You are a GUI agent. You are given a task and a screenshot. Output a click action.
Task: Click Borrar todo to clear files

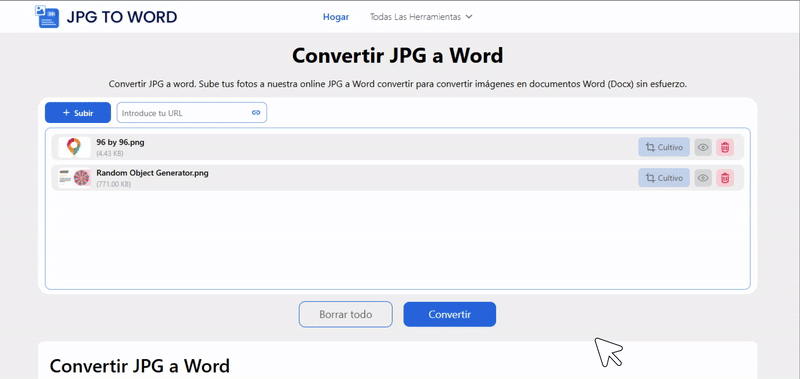pyautogui.click(x=345, y=314)
